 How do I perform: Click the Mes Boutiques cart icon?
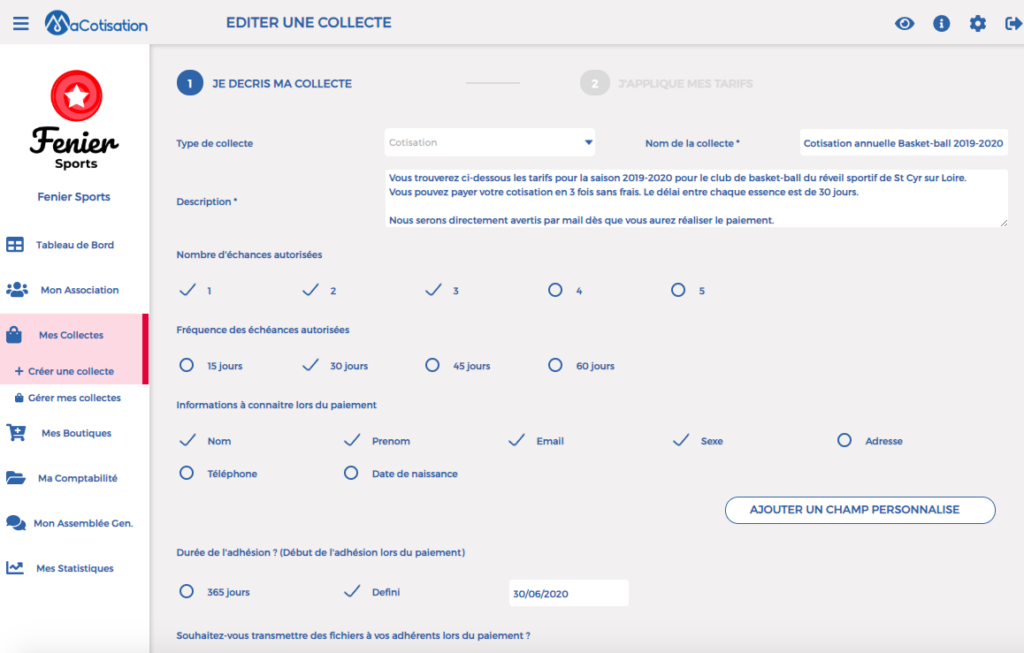point(16,433)
